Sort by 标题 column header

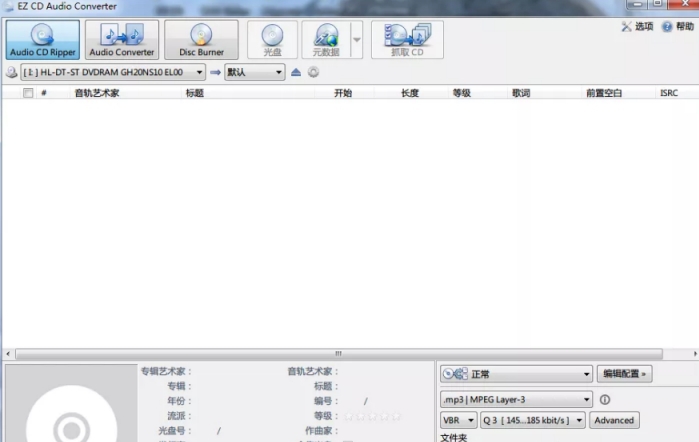coord(195,93)
